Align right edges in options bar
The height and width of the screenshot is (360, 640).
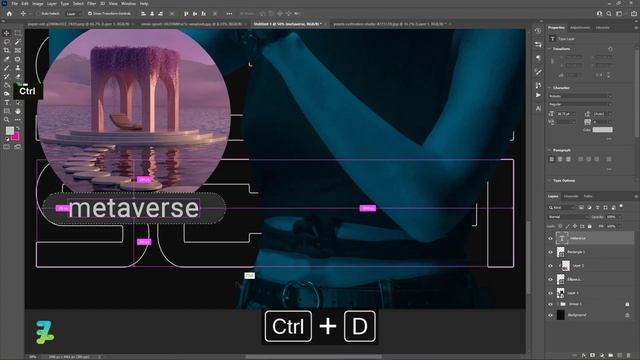point(160,13)
